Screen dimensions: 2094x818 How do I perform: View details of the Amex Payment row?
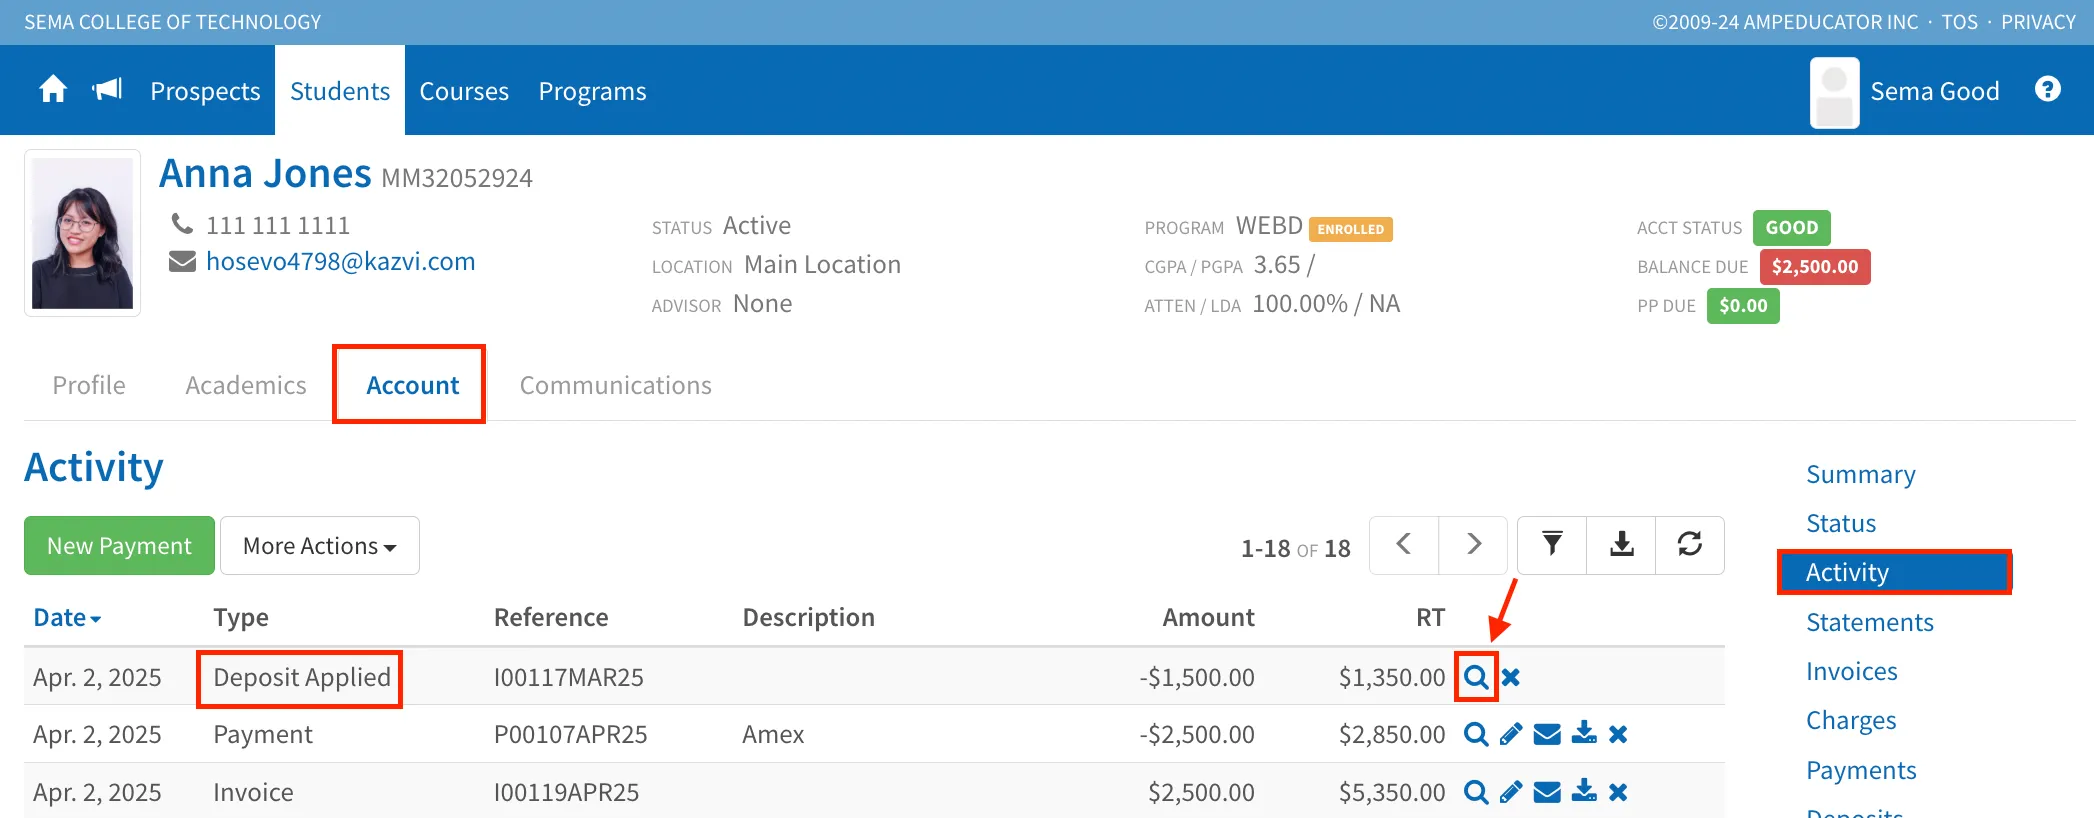coord(1476,734)
